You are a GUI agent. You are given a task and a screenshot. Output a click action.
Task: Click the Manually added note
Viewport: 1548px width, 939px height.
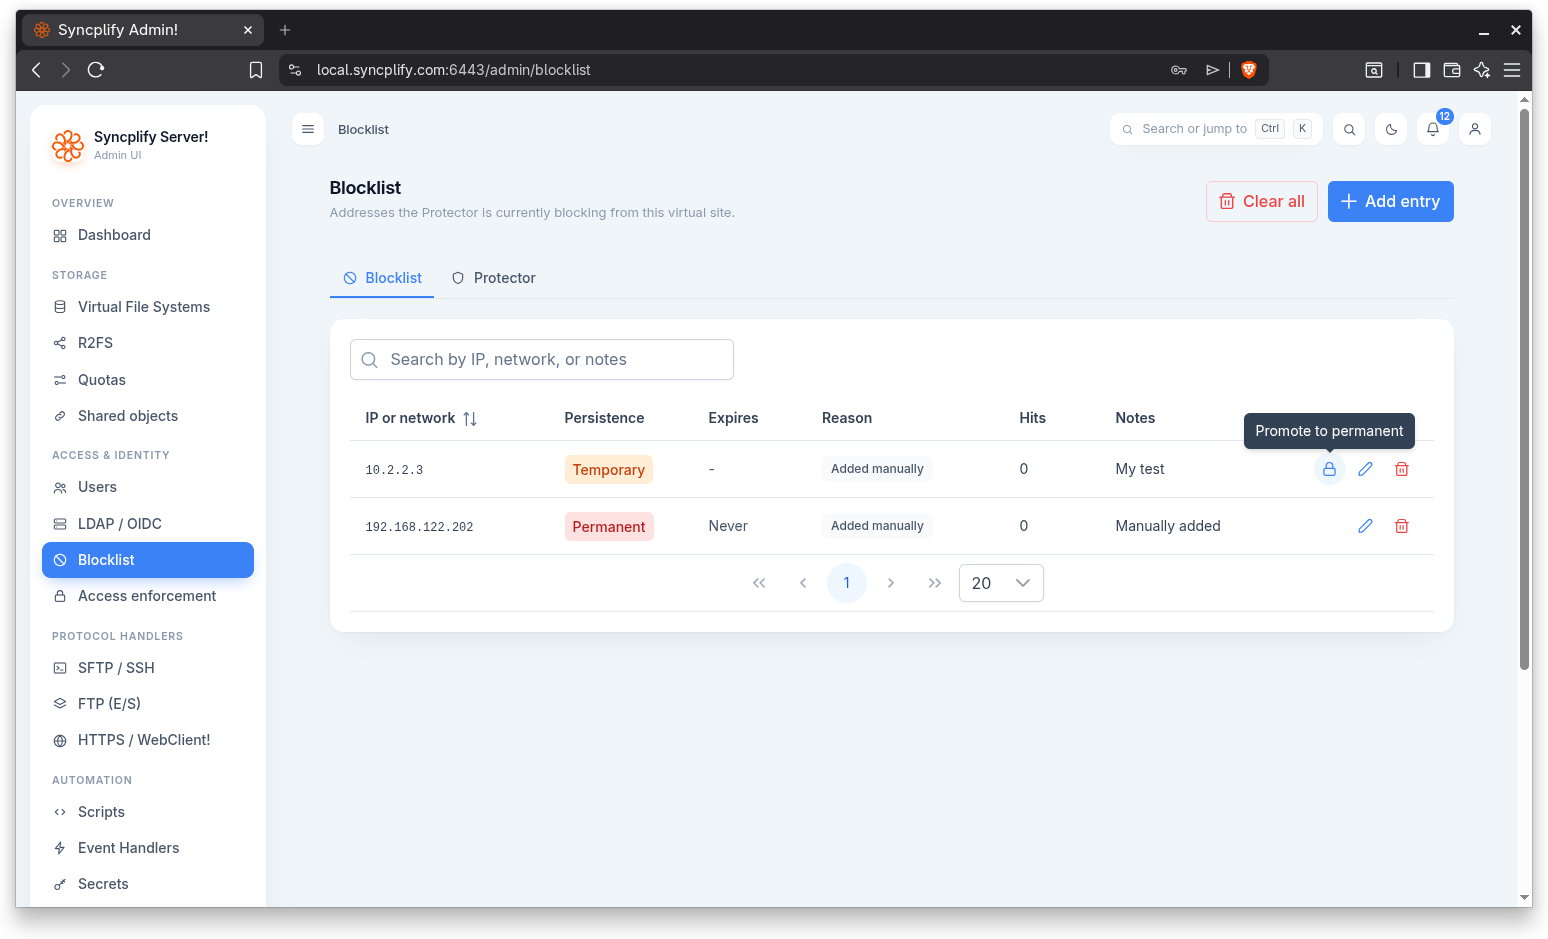coord(1168,526)
